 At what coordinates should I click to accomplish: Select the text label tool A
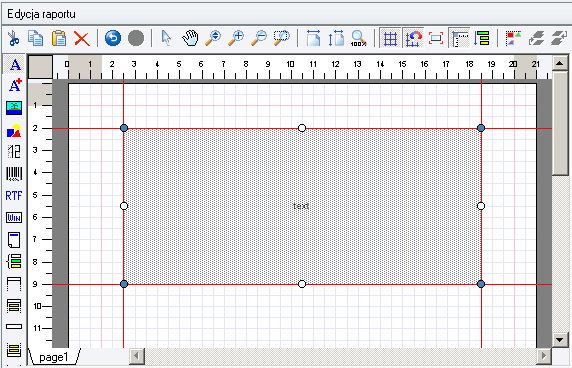14,65
